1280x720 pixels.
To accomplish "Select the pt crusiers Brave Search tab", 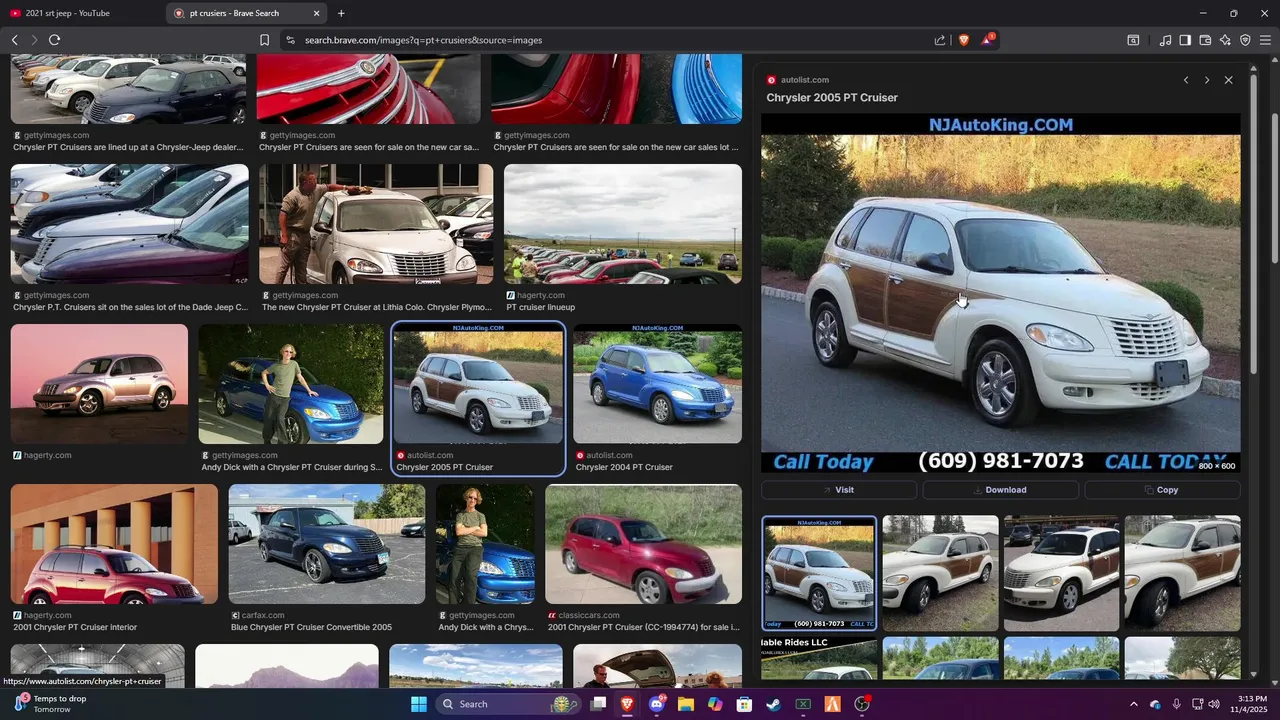I will tap(238, 13).
